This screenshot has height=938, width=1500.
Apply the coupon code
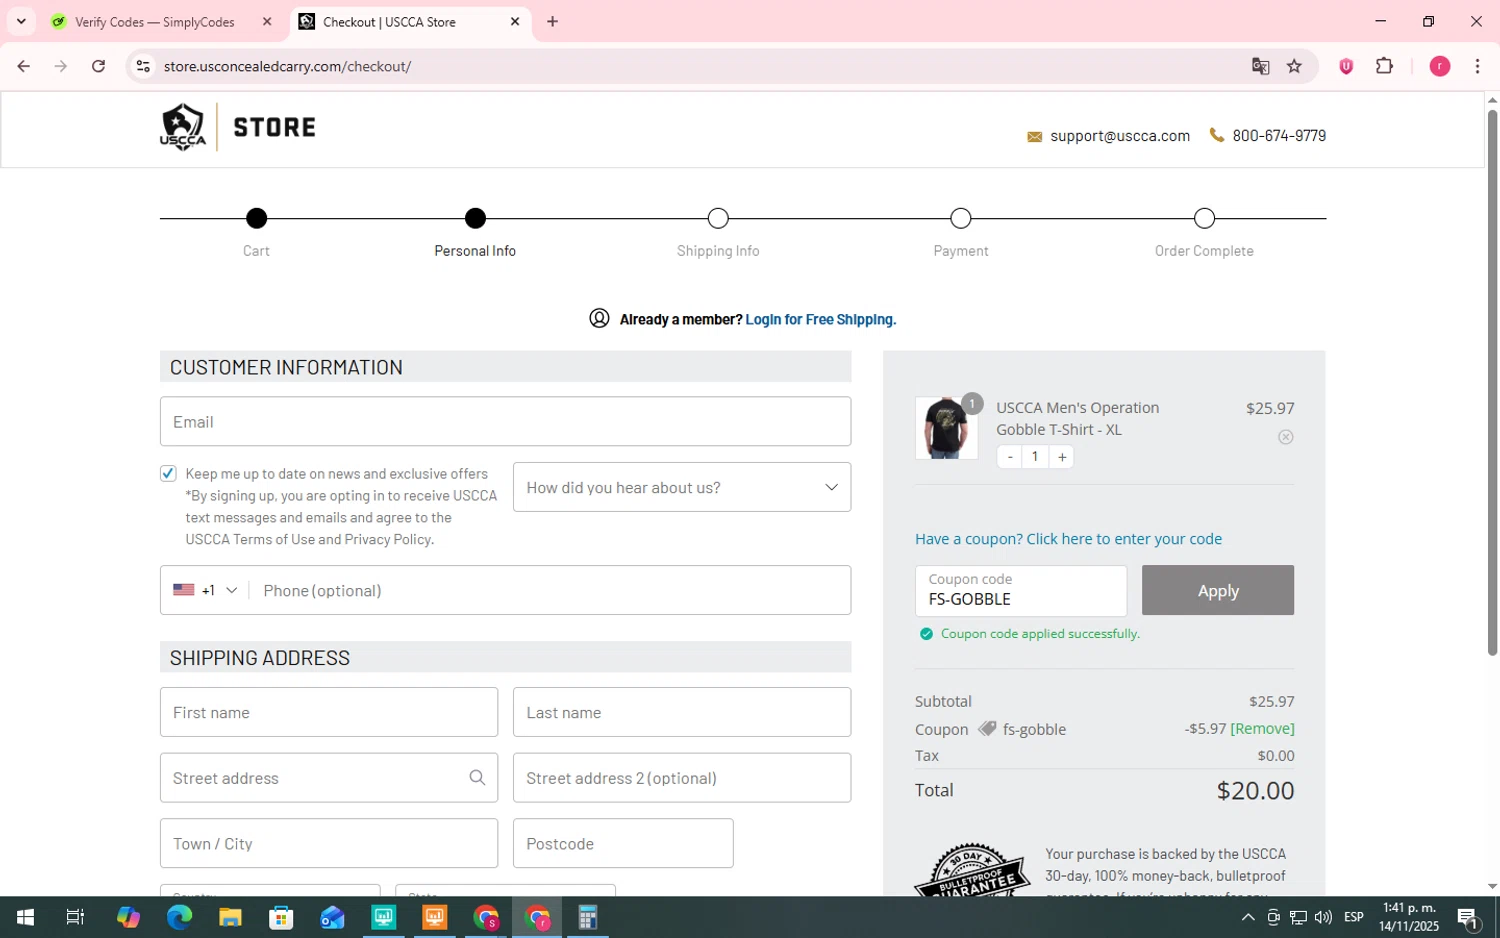point(1218,590)
